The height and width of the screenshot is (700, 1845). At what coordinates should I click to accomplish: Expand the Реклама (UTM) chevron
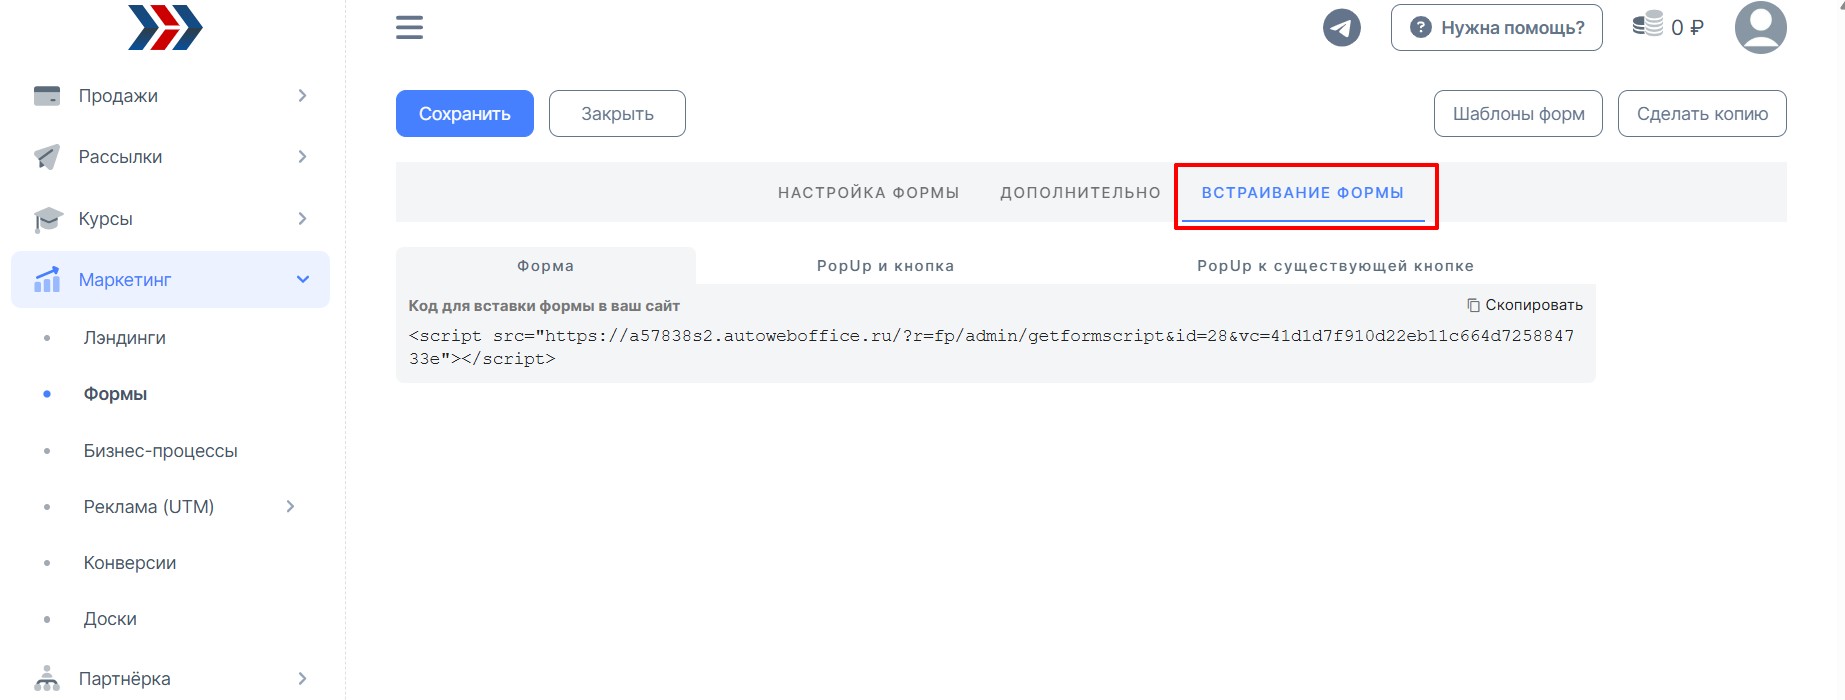pyautogui.click(x=290, y=506)
